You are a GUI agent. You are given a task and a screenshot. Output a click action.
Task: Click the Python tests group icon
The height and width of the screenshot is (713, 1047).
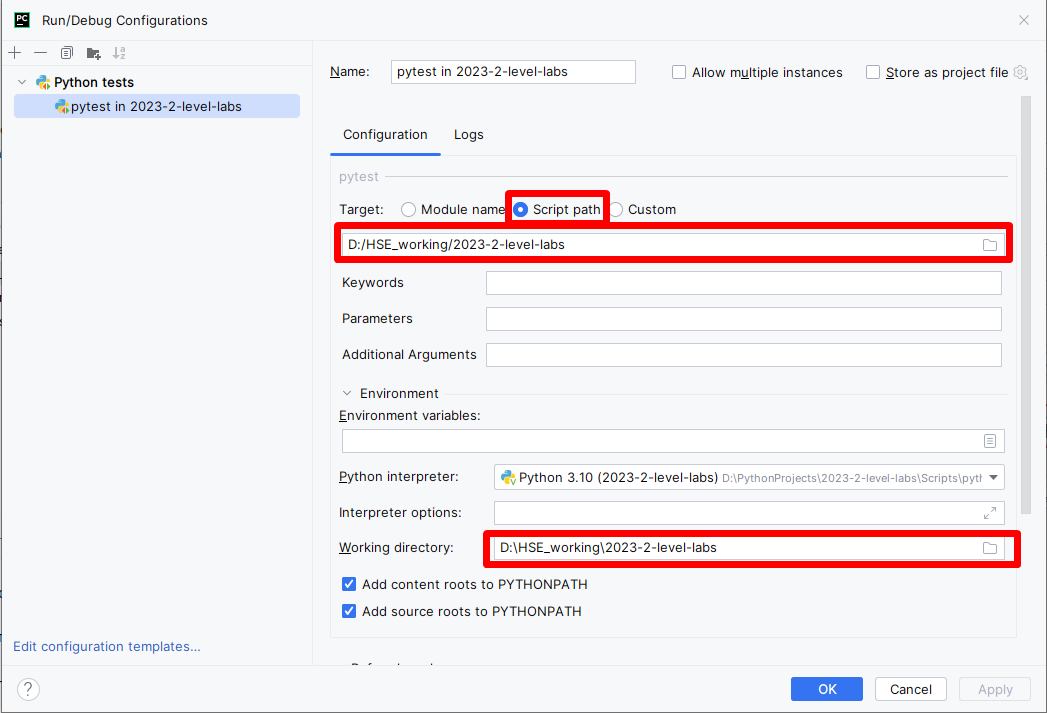pyautogui.click(x=43, y=82)
